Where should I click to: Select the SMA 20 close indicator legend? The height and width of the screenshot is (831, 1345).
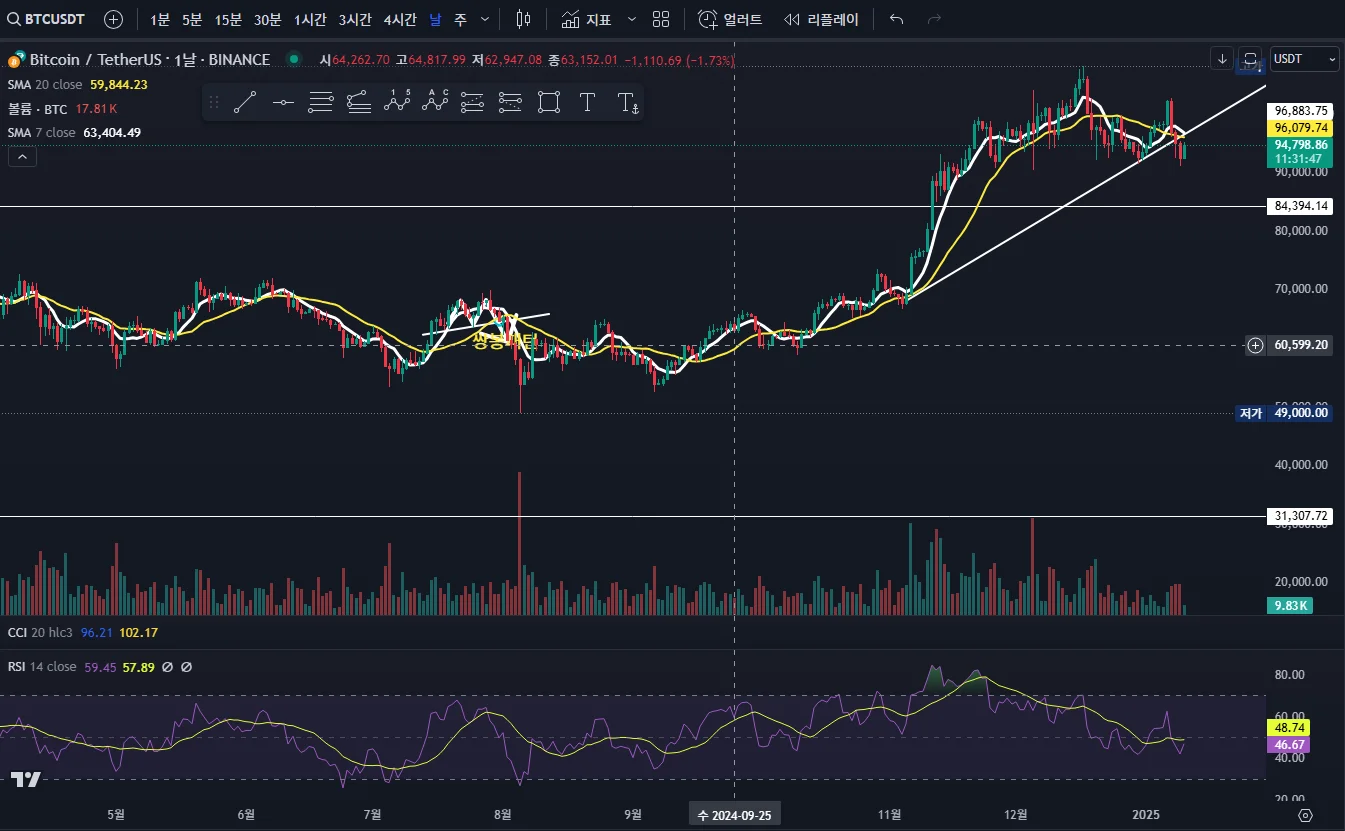pos(77,85)
